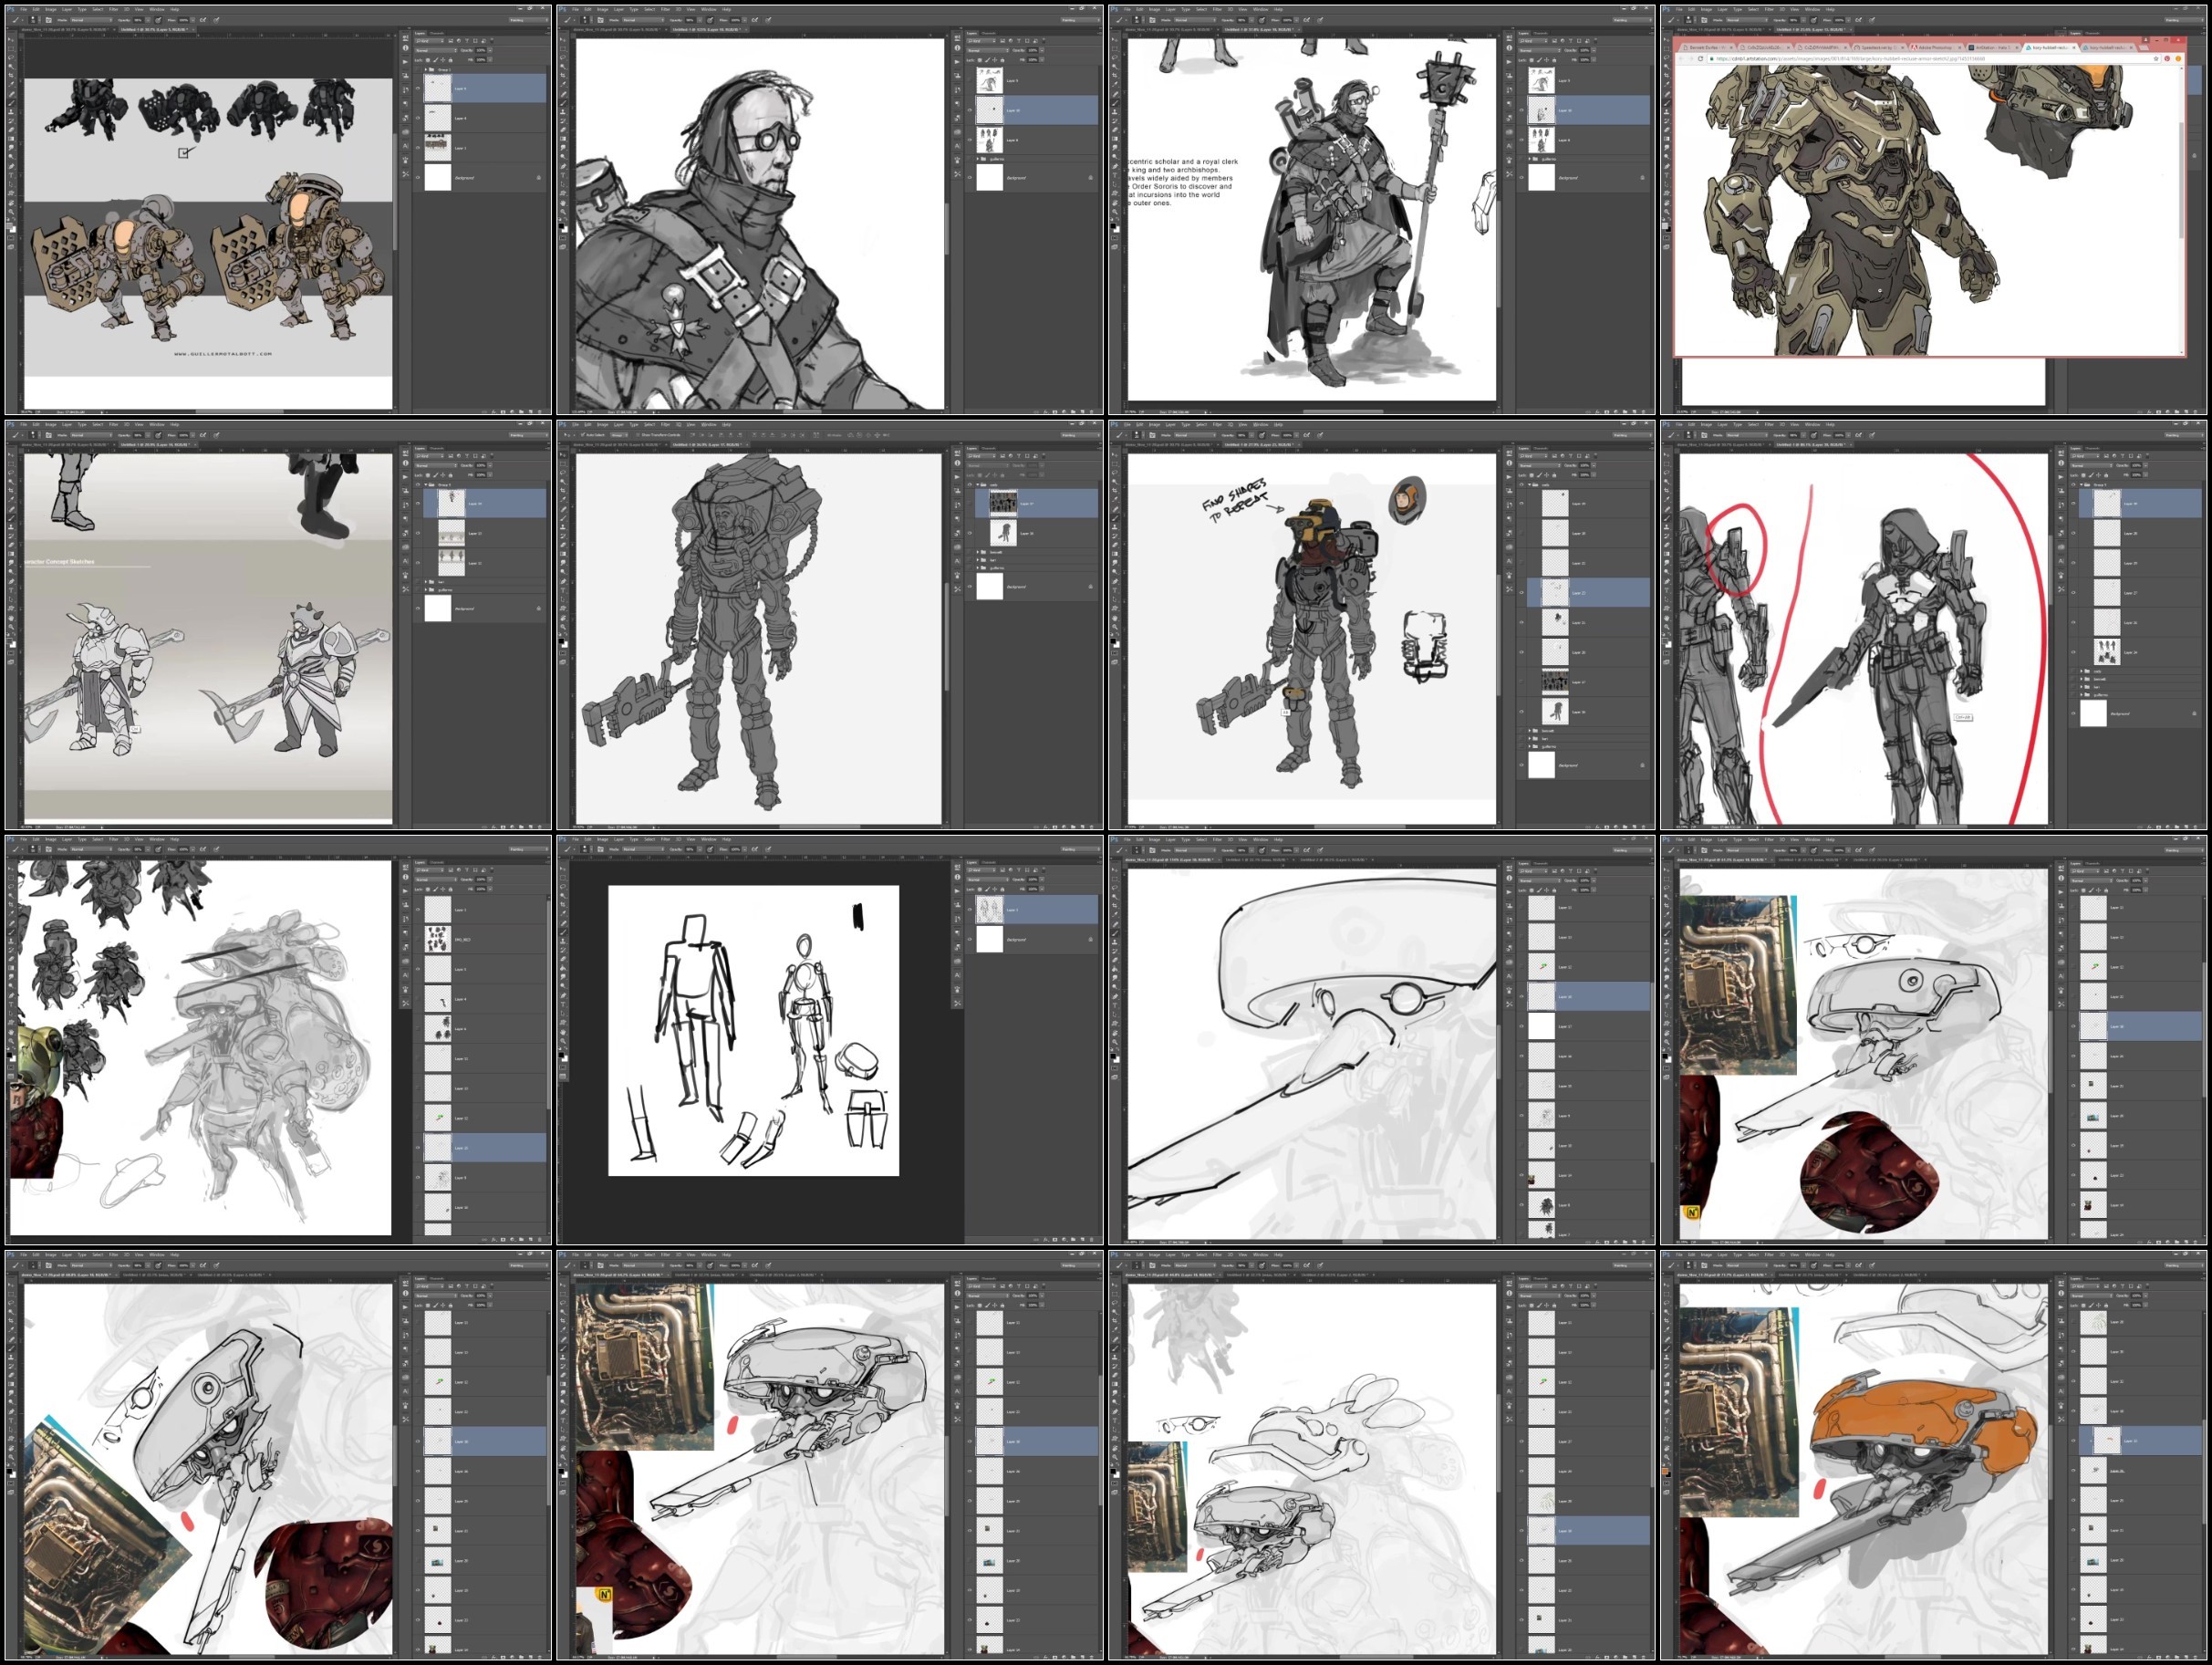The height and width of the screenshot is (1665, 2212).
Task: Open the brush Mode dropdown in the shield-robots frame
Action: (x=92, y=21)
